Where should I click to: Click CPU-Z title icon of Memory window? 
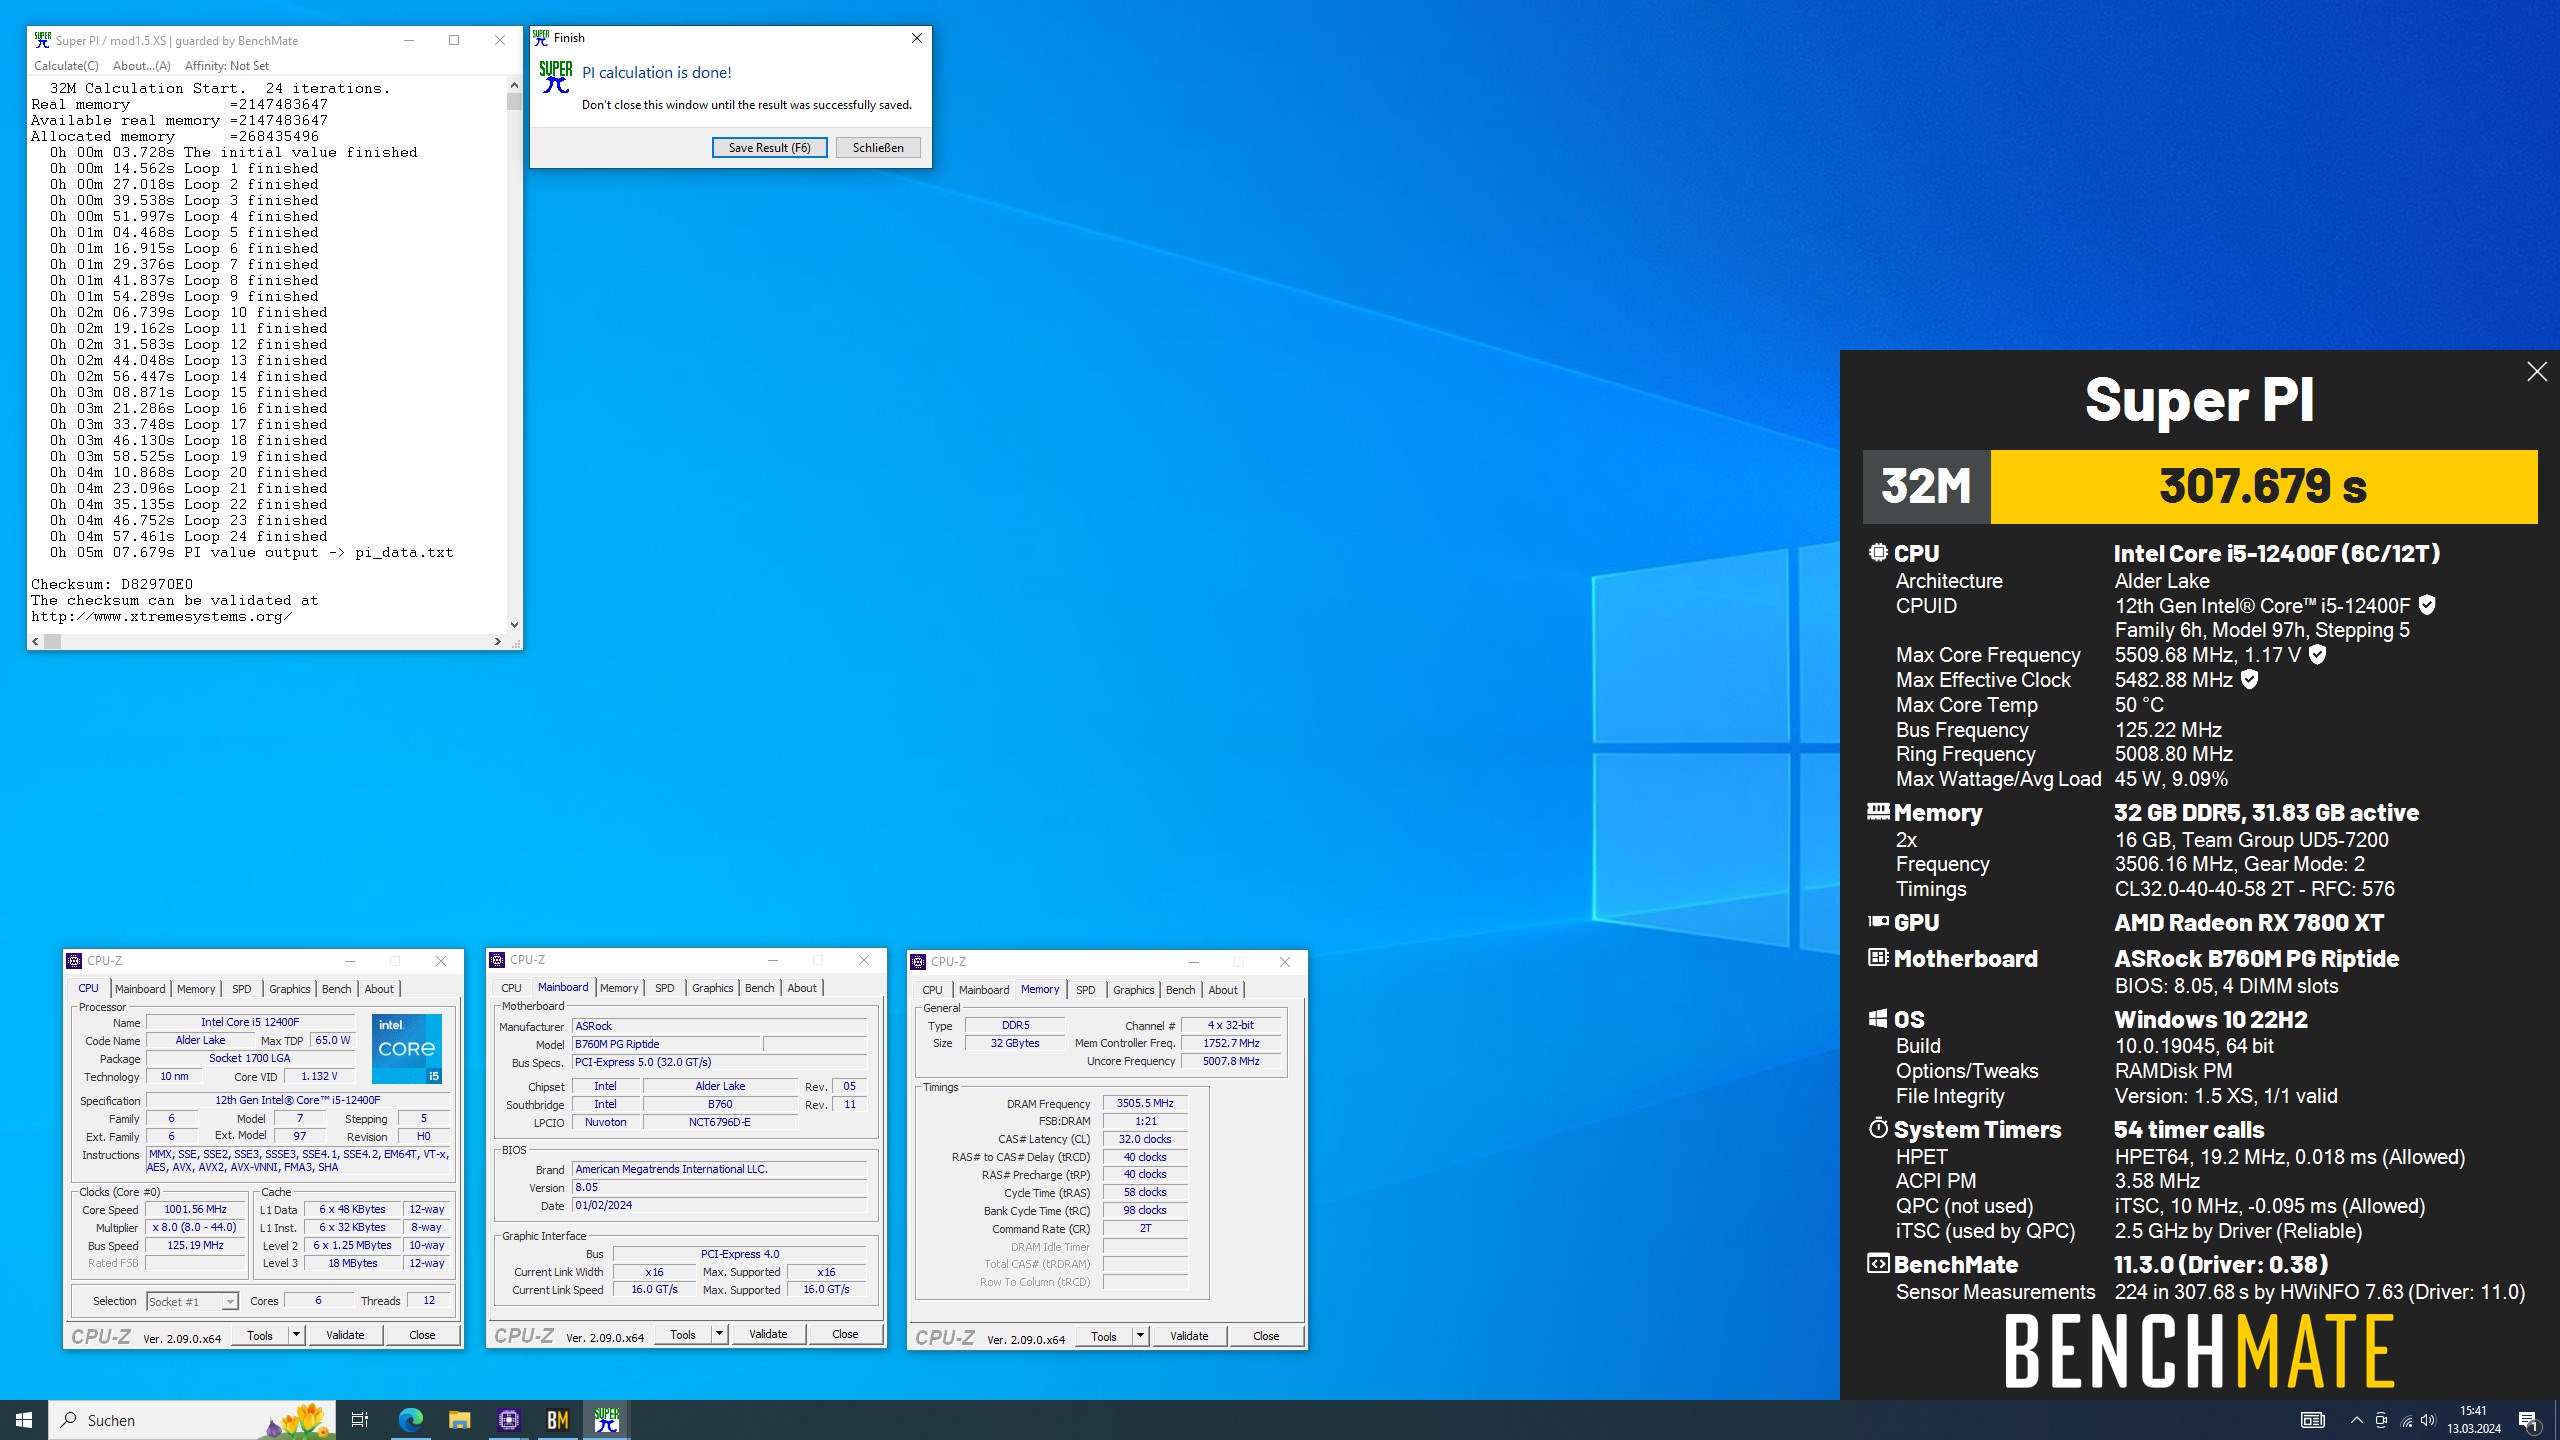click(918, 962)
